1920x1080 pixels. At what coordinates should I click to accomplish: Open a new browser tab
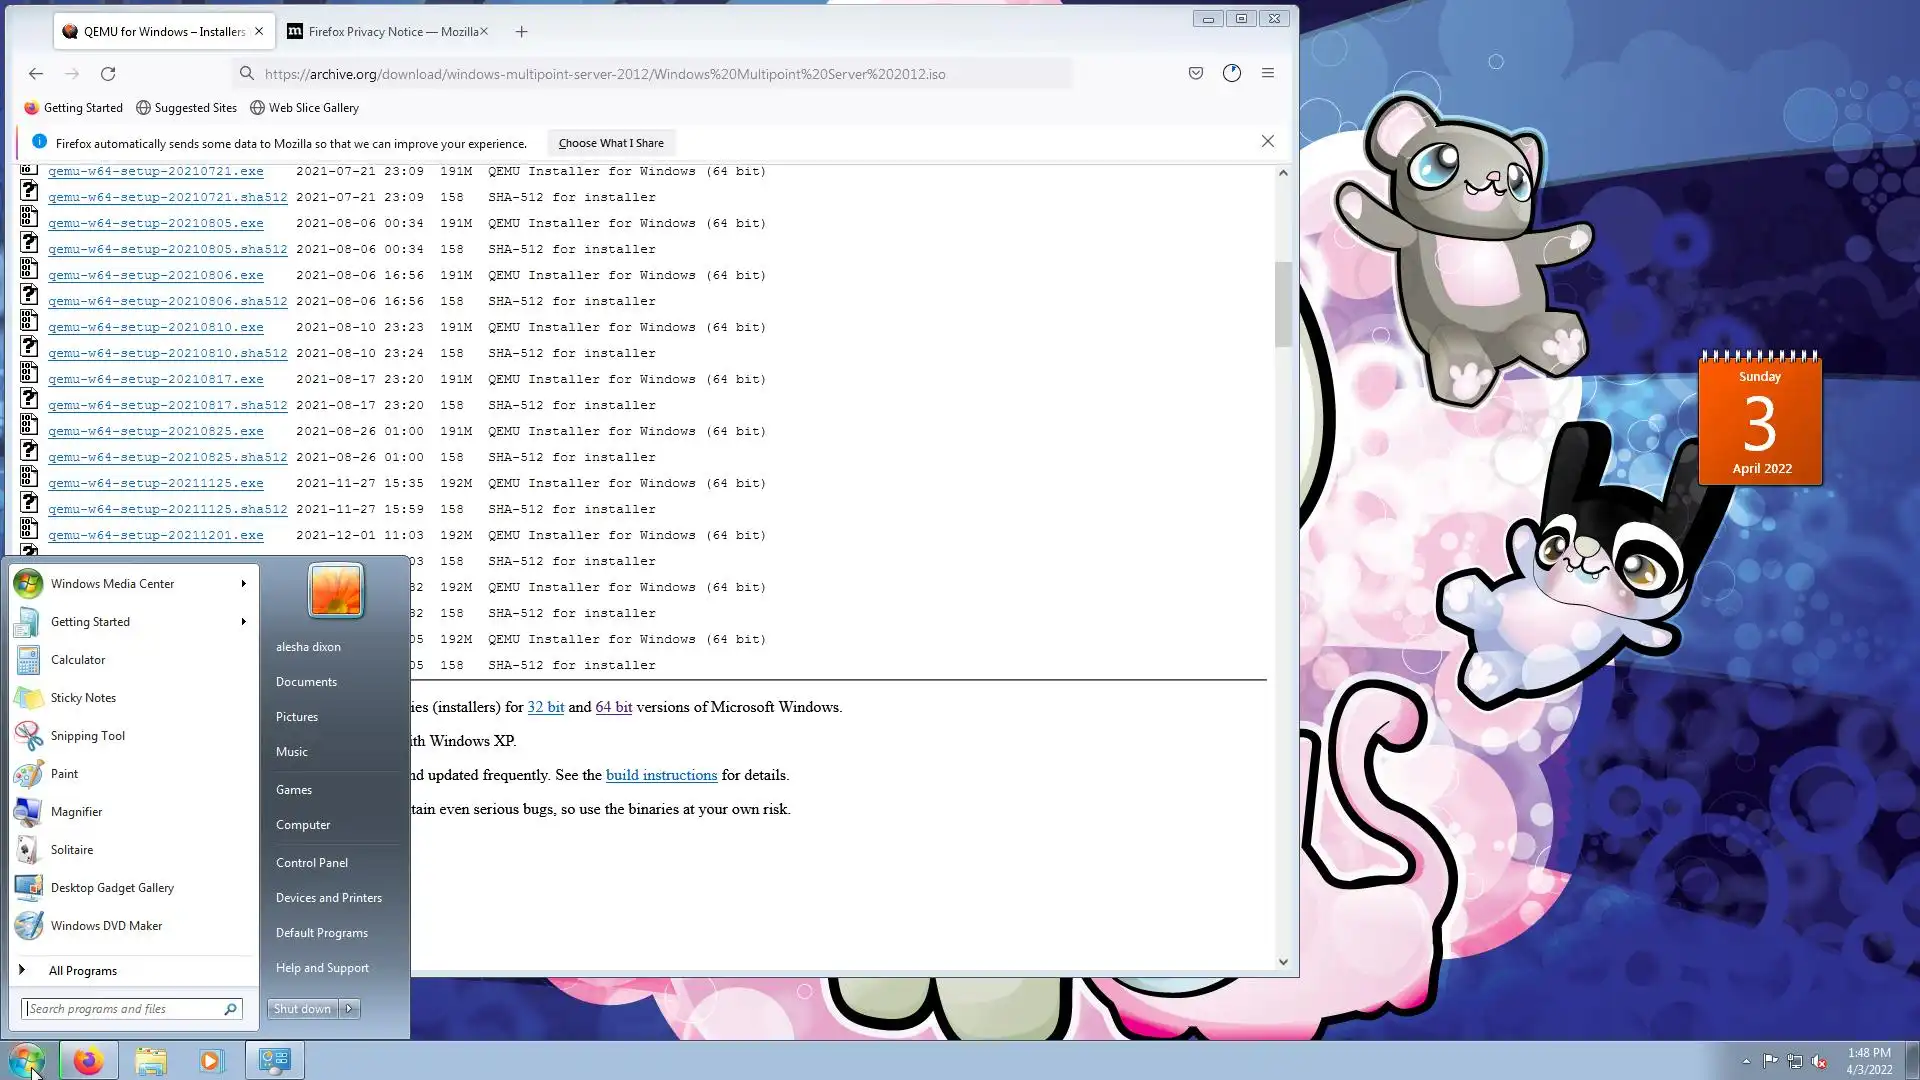(x=521, y=32)
